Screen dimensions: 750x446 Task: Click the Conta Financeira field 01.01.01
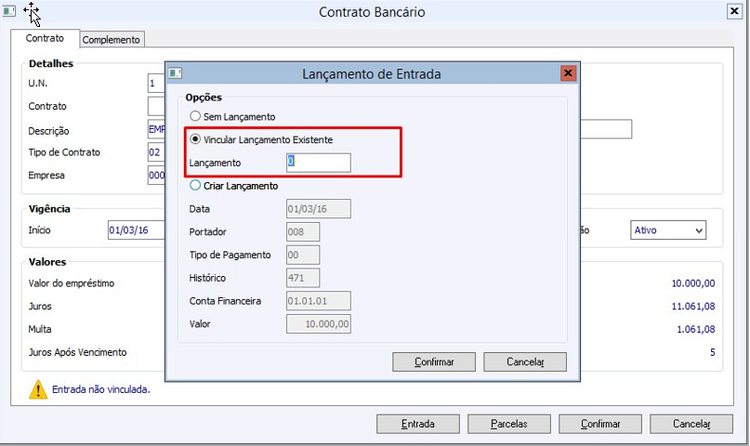319,301
